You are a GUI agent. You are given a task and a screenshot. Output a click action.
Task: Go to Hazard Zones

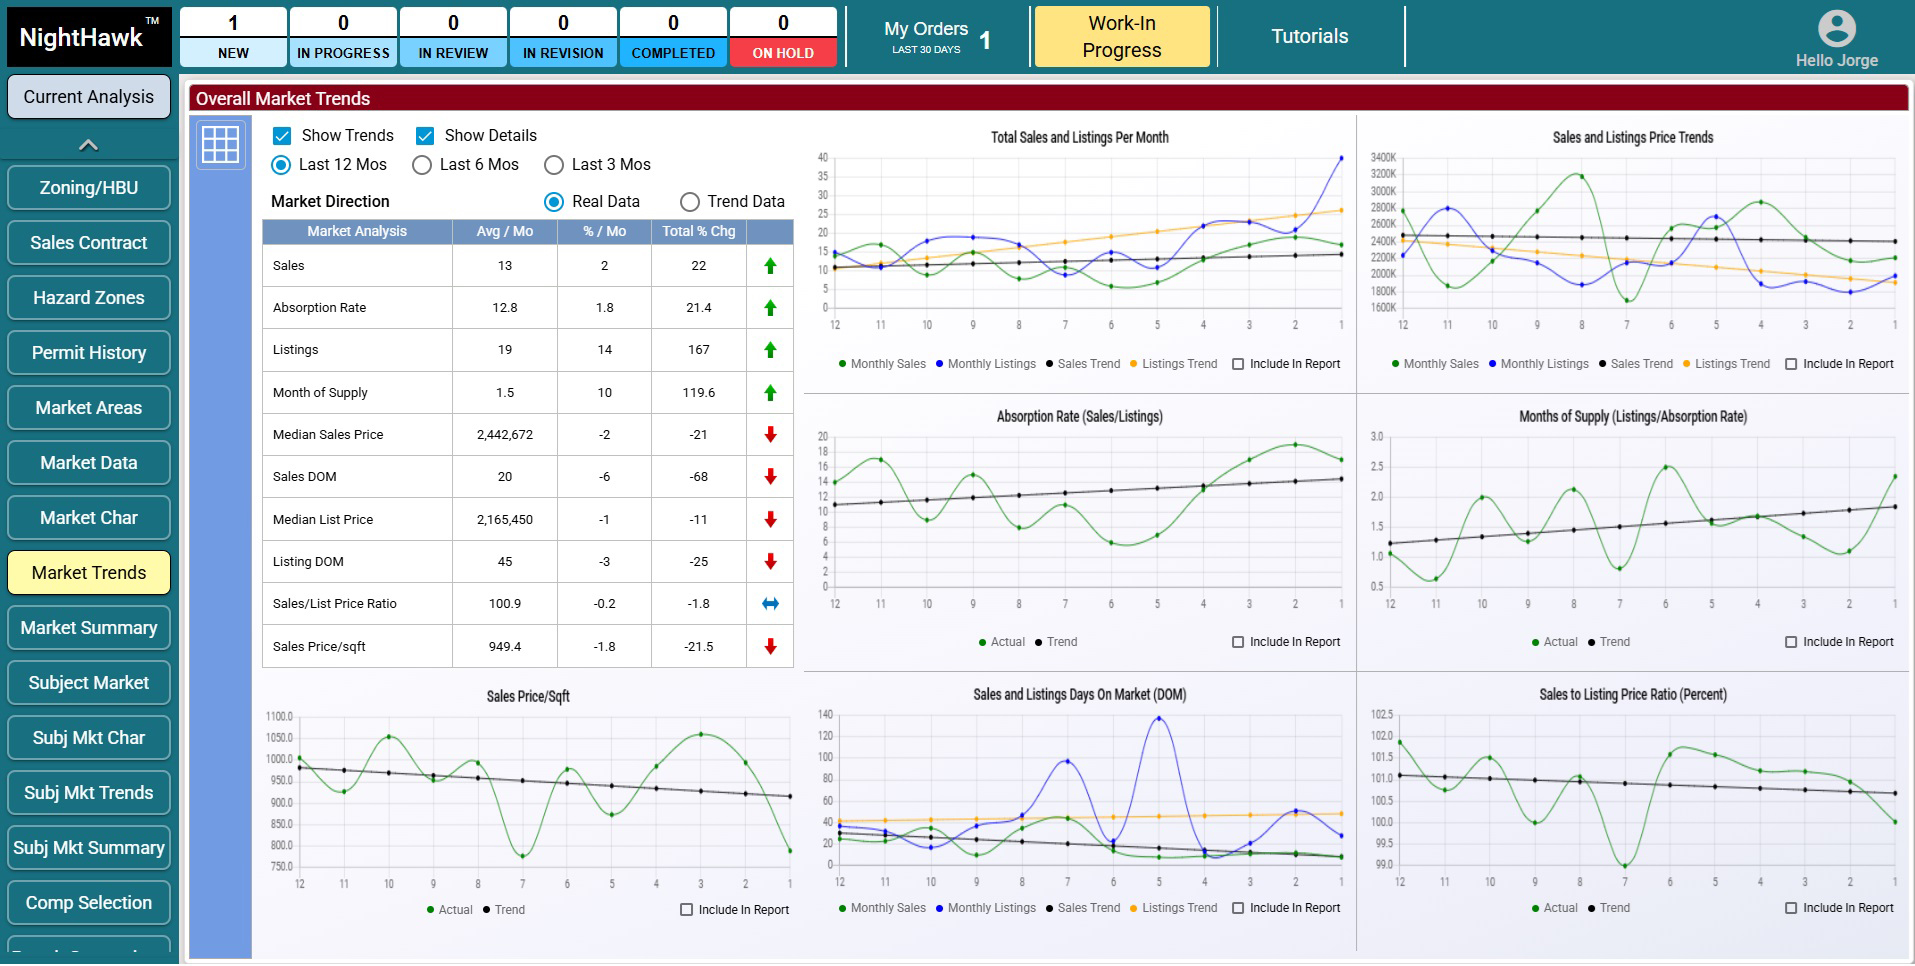click(89, 298)
